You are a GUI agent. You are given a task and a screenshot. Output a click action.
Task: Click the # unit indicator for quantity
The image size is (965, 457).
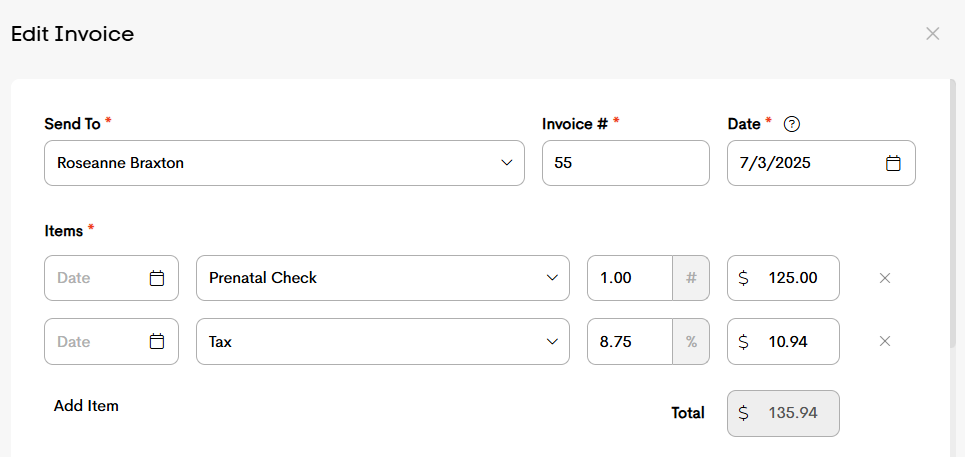point(691,278)
